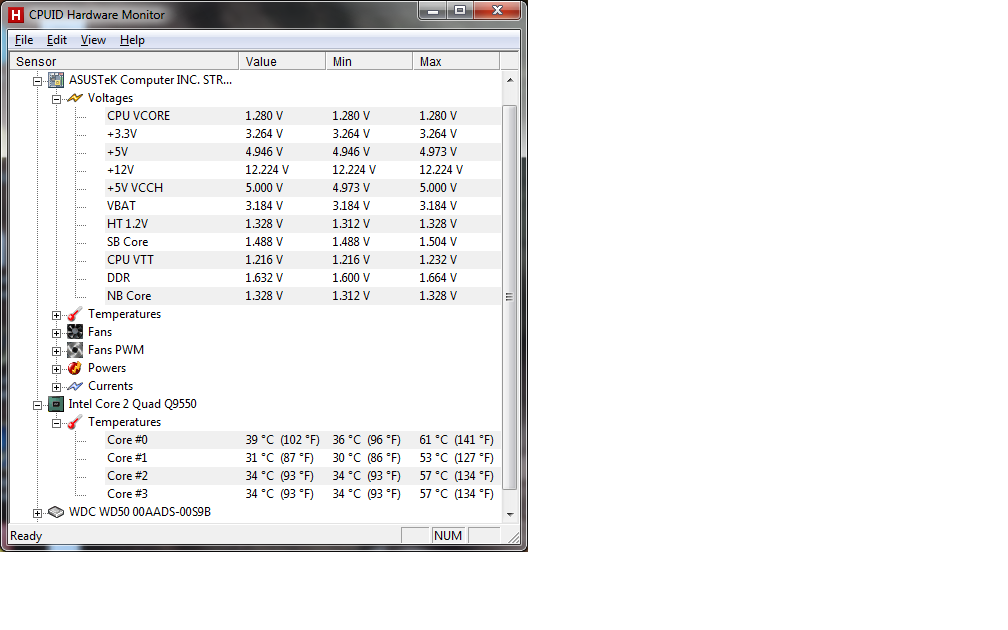Expand the motherboard Temperatures branch
1008x630 pixels.
click(x=56, y=315)
